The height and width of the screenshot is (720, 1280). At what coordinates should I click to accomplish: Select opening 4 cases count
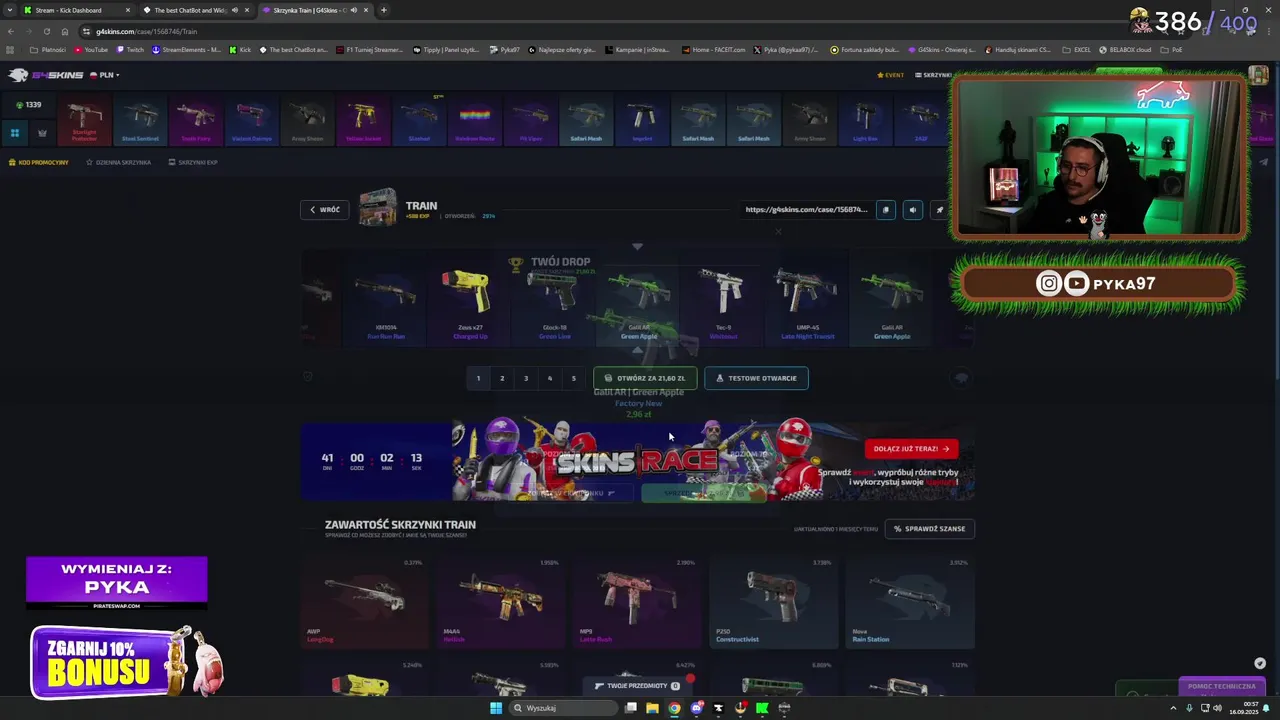550,378
